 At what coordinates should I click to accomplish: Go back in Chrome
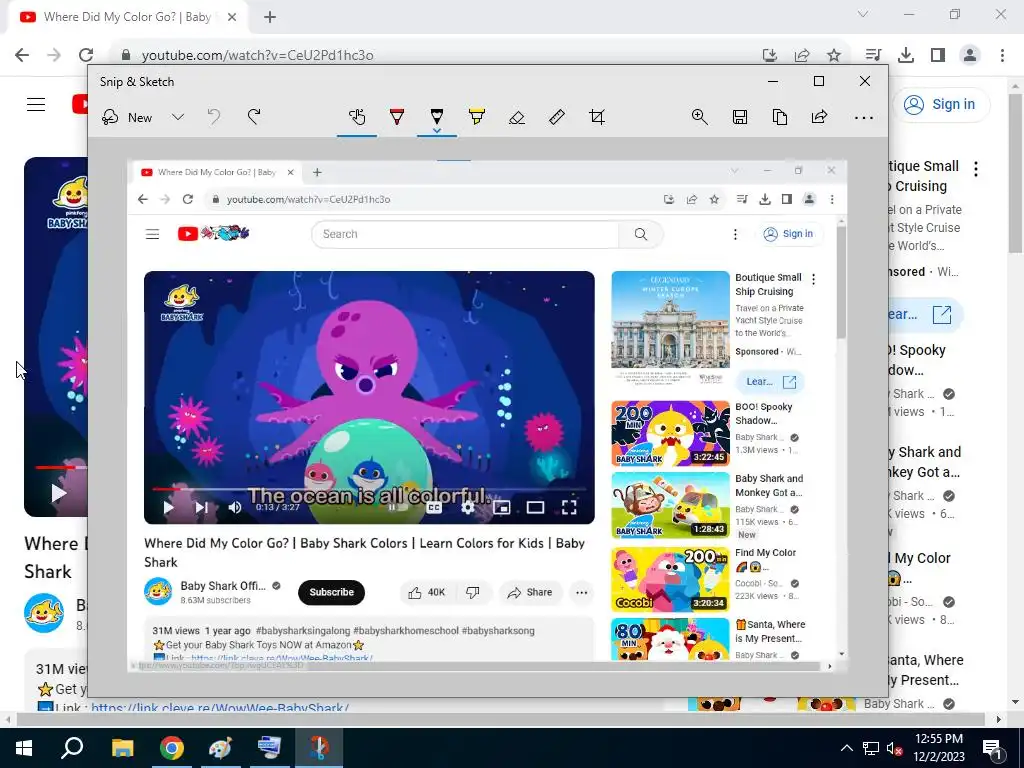coord(22,55)
